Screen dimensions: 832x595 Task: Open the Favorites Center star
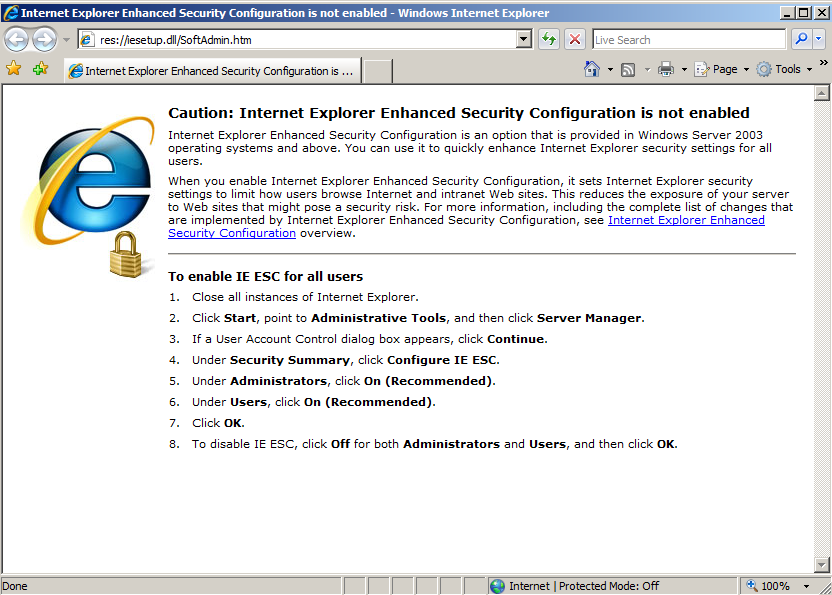pyautogui.click(x=14, y=69)
